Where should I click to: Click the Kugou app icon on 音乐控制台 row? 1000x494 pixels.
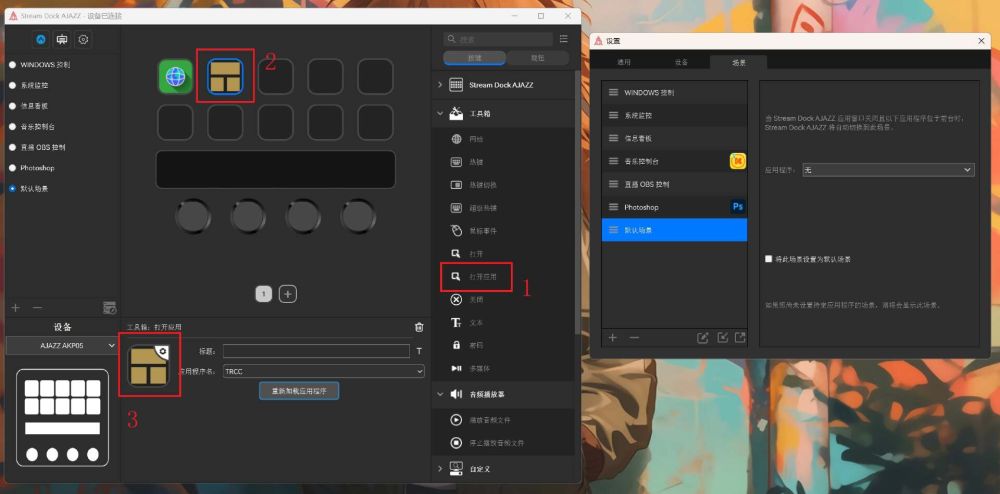[738, 161]
